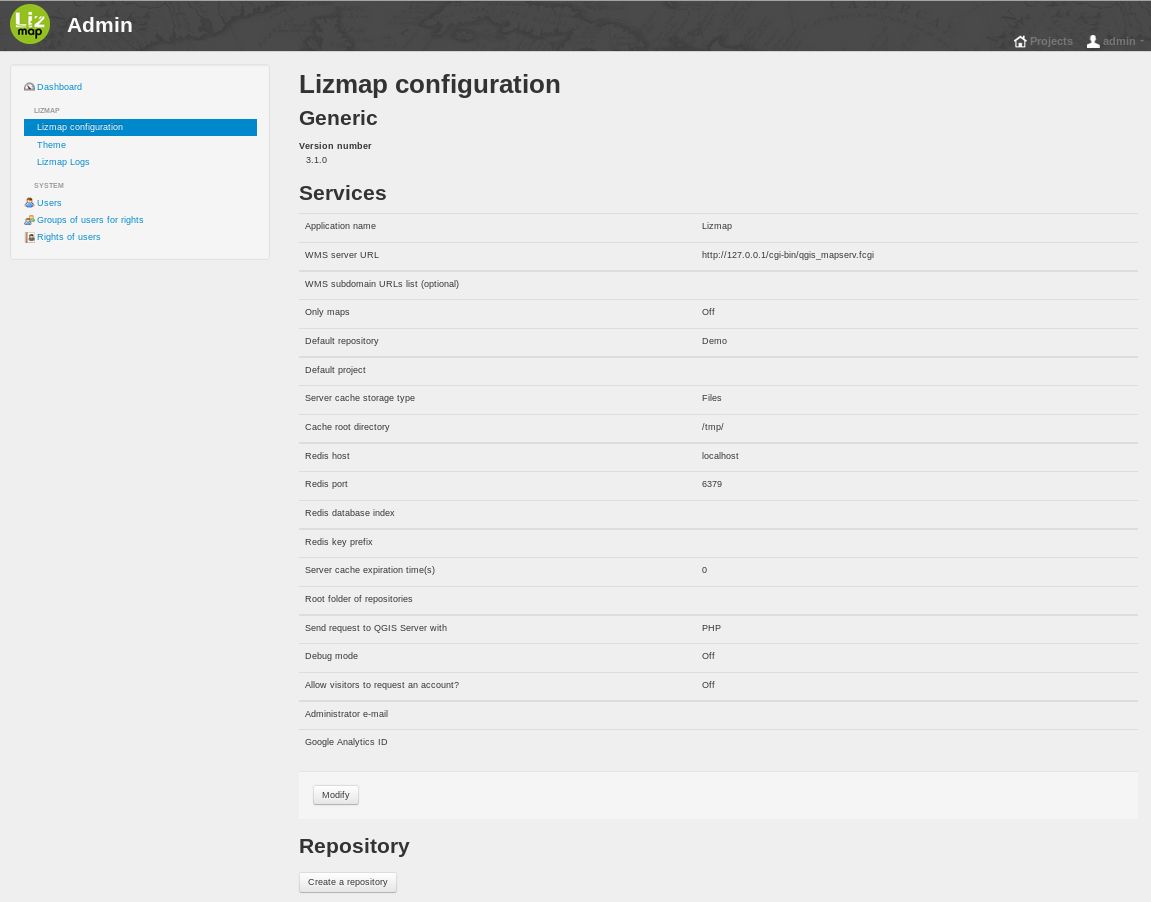Click the Google Analytics ID label
Screen dimensions: 1151x902
coord(346,742)
